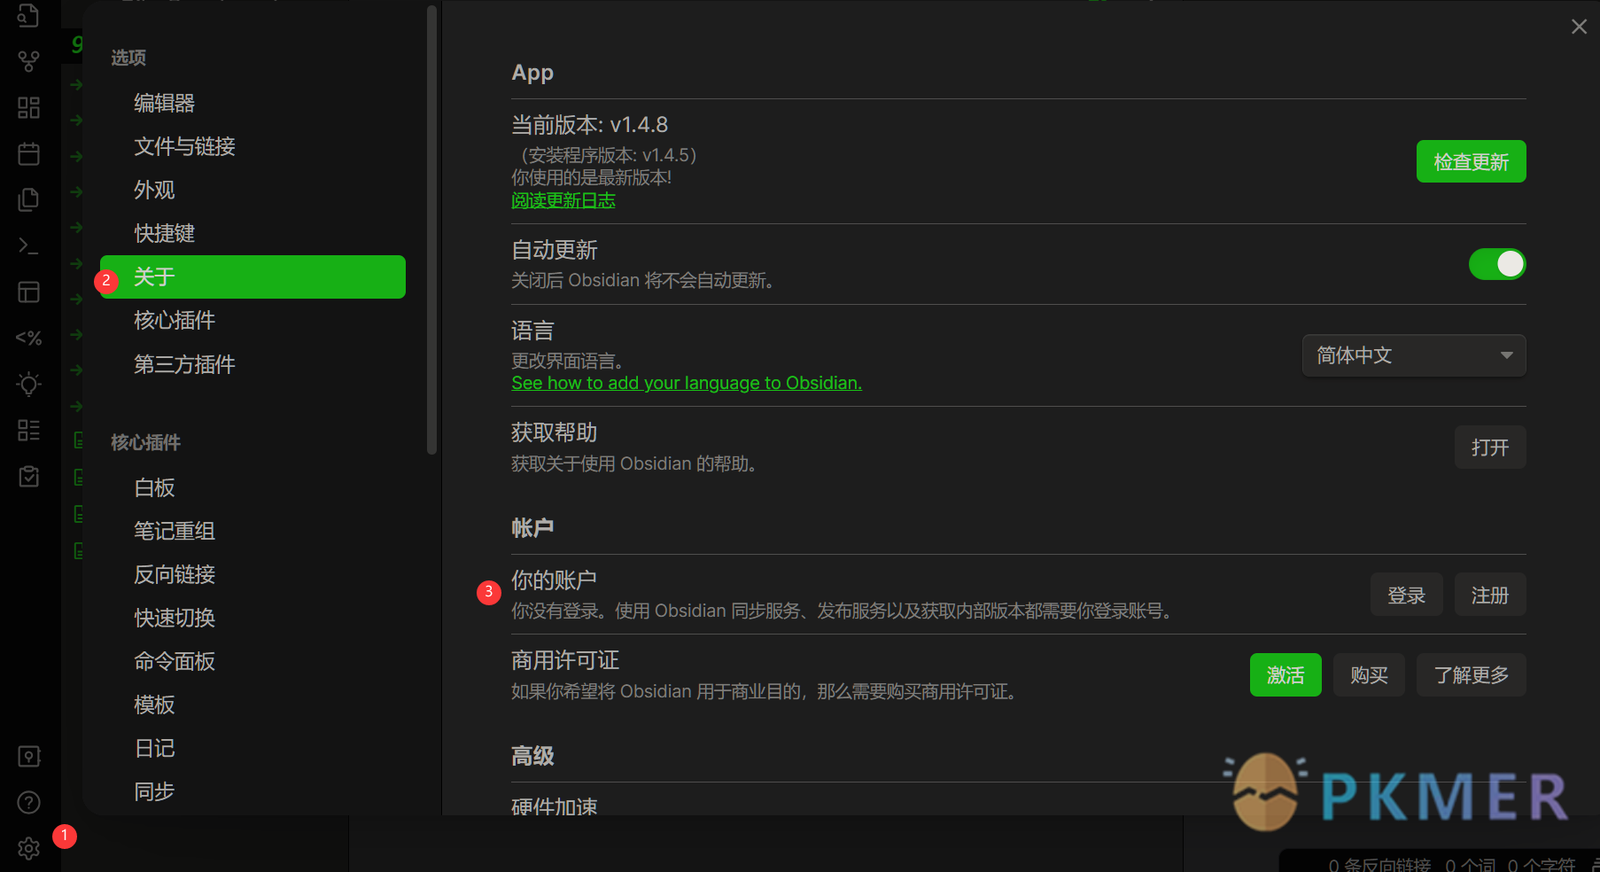
Task: Follow the add your language link
Action: point(686,383)
